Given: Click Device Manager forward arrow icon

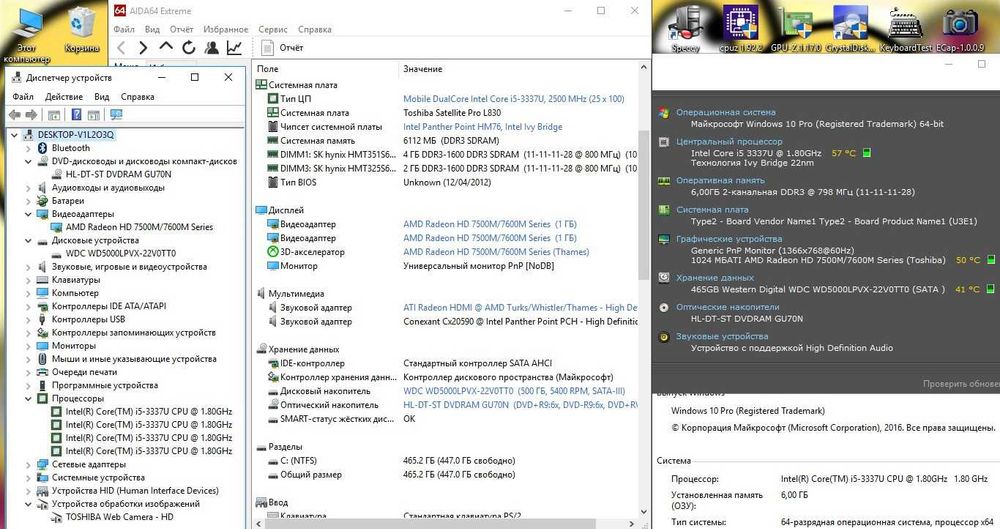Looking at the screenshot, I should pos(31,115).
